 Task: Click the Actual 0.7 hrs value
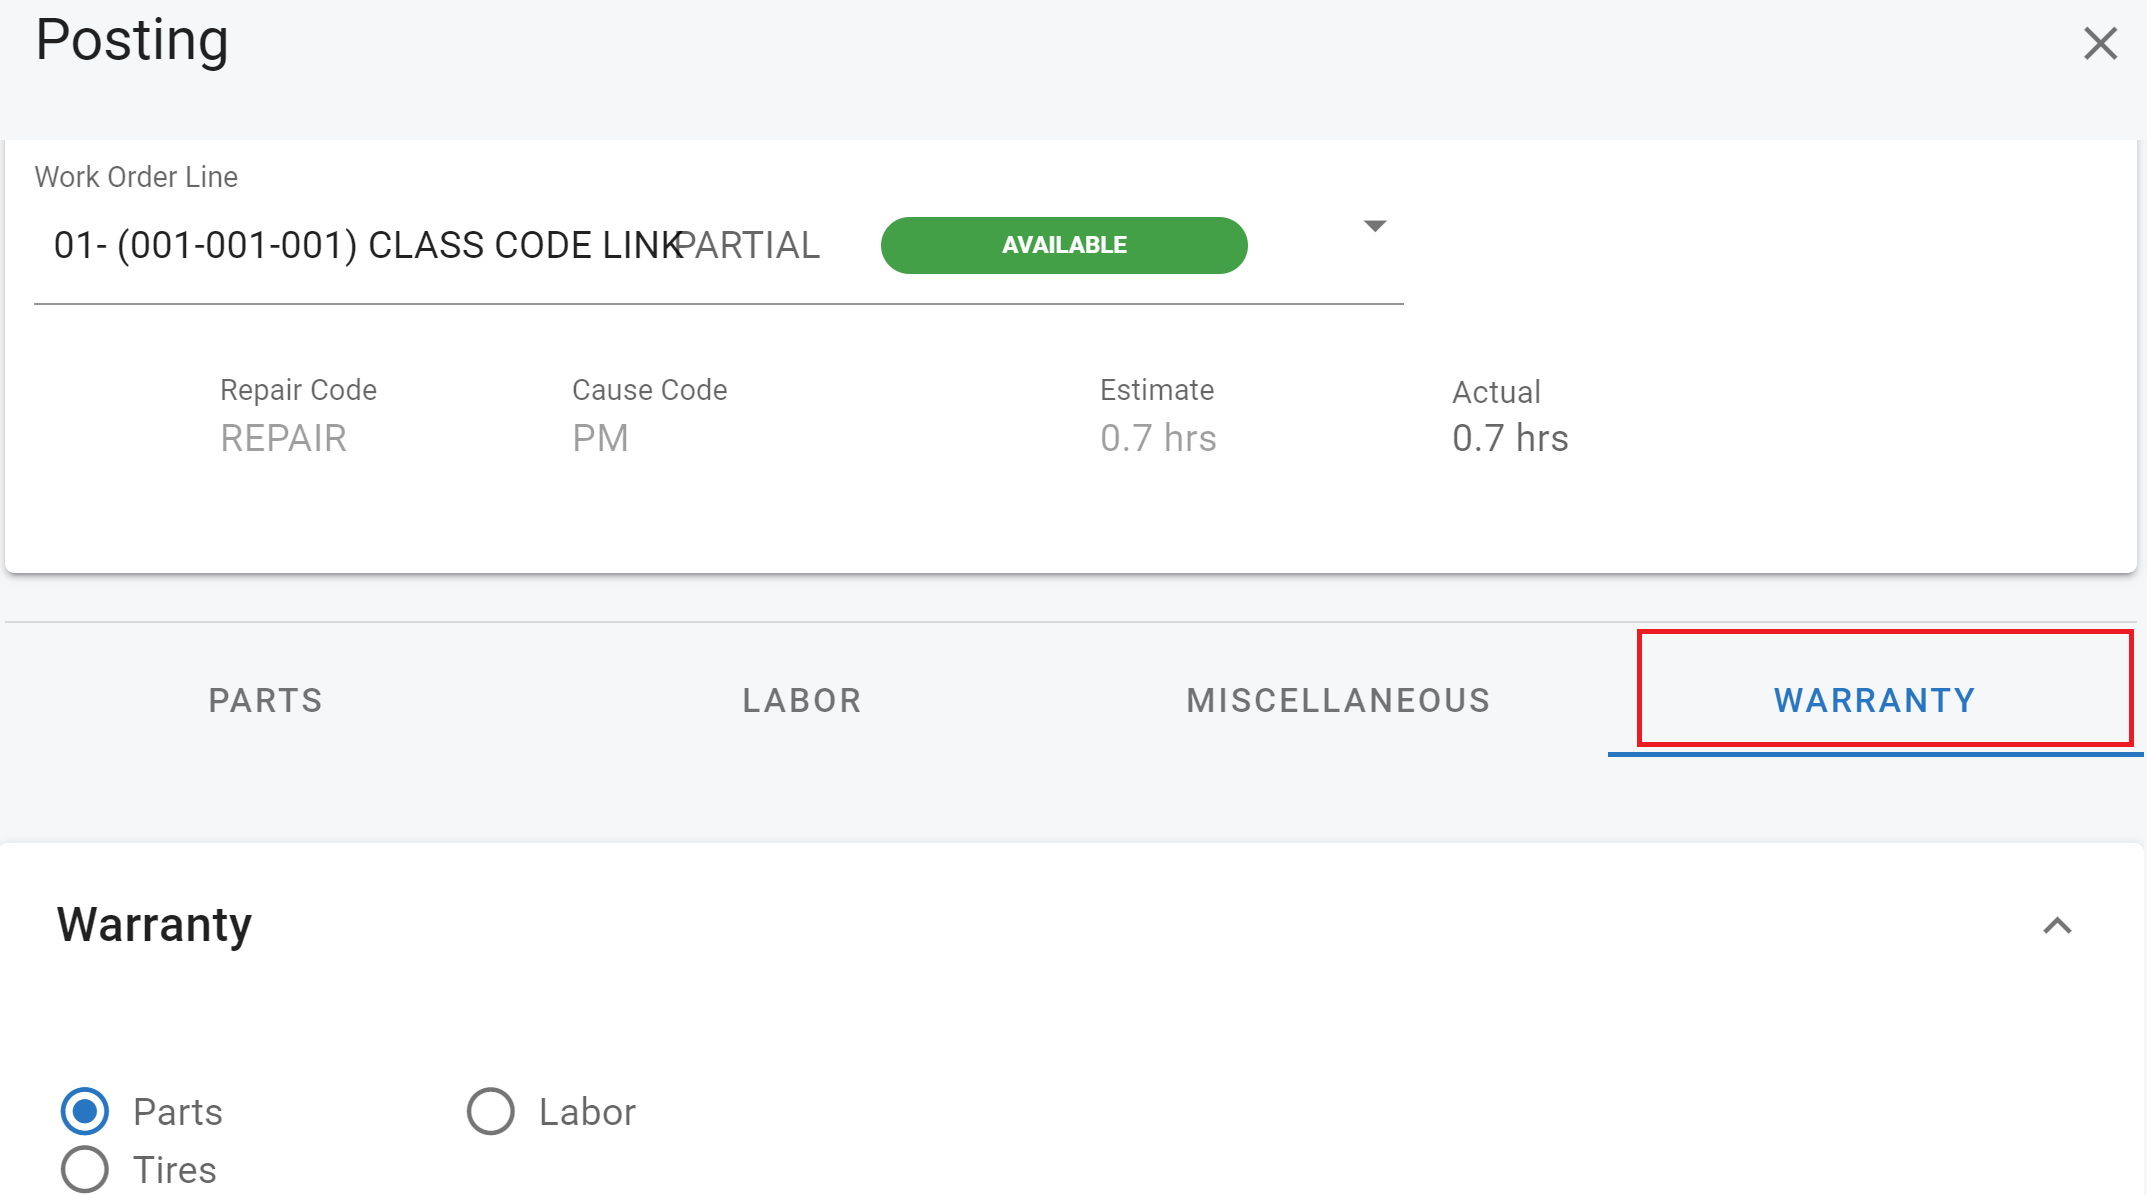tap(1510, 438)
